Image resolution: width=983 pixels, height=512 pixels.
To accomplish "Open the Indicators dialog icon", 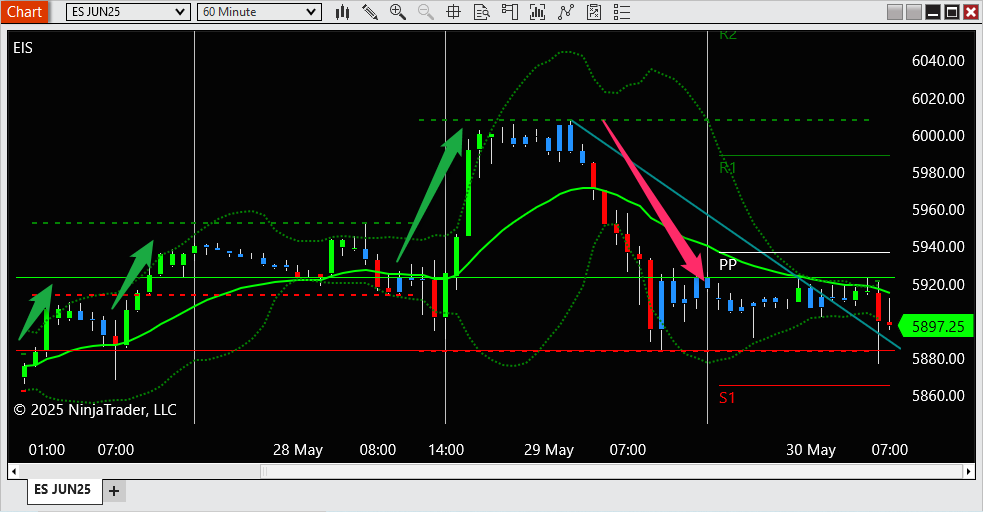I will pyautogui.click(x=566, y=12).
